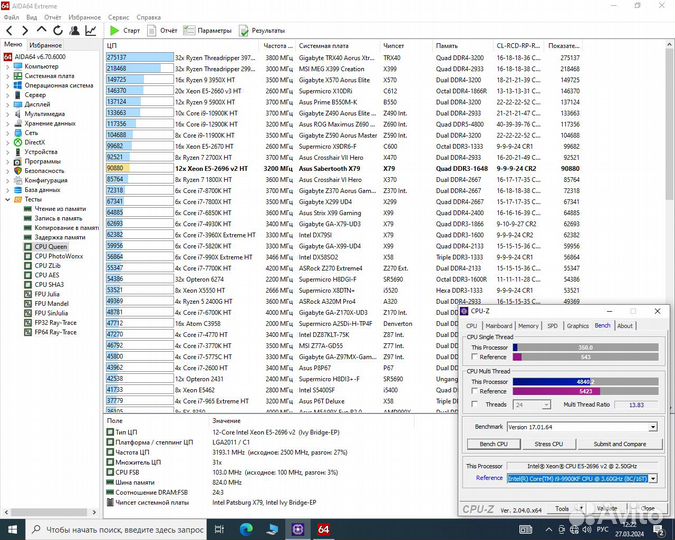The height and width of the screenshot is (540, 675).
Task: Toggle Множитель ЦП field checkbox
Action: [x=110, y=462]
